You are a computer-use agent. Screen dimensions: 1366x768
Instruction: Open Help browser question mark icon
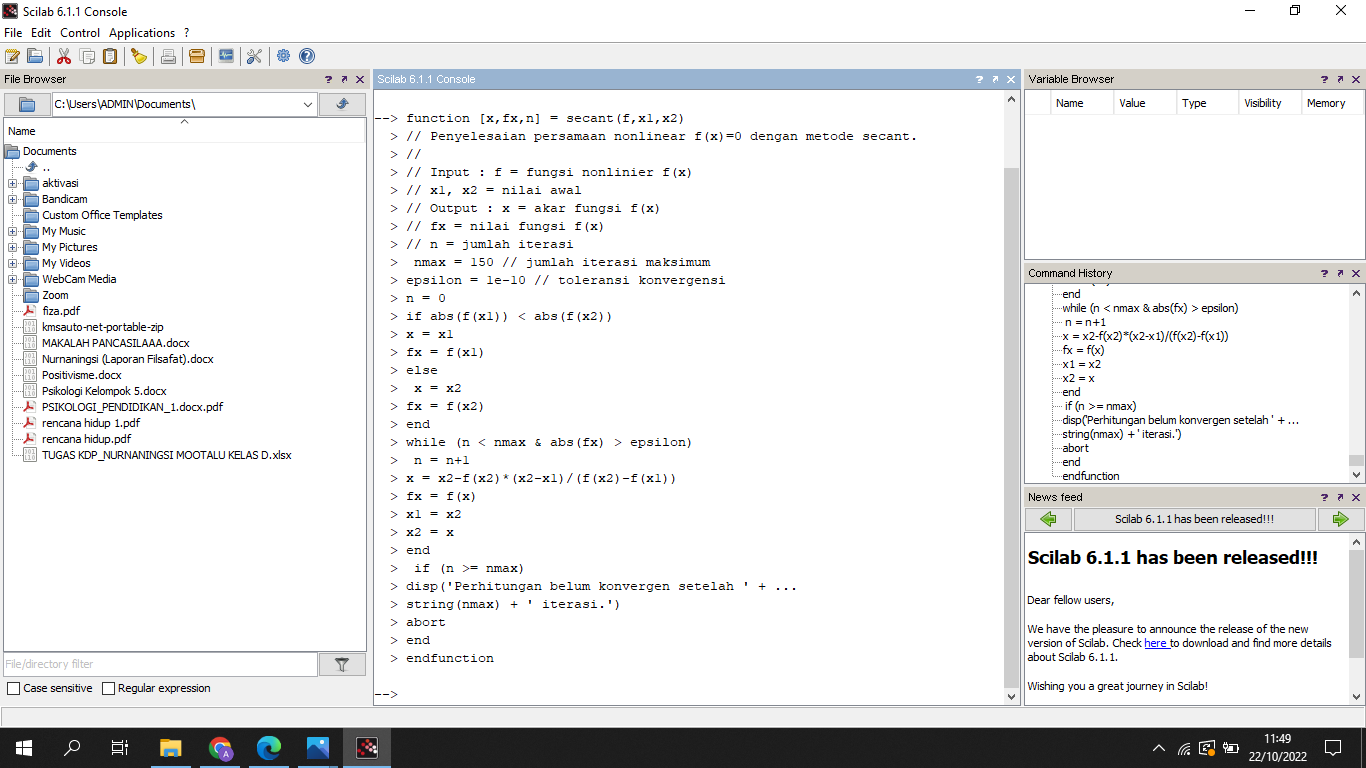[x=307, y=56]
